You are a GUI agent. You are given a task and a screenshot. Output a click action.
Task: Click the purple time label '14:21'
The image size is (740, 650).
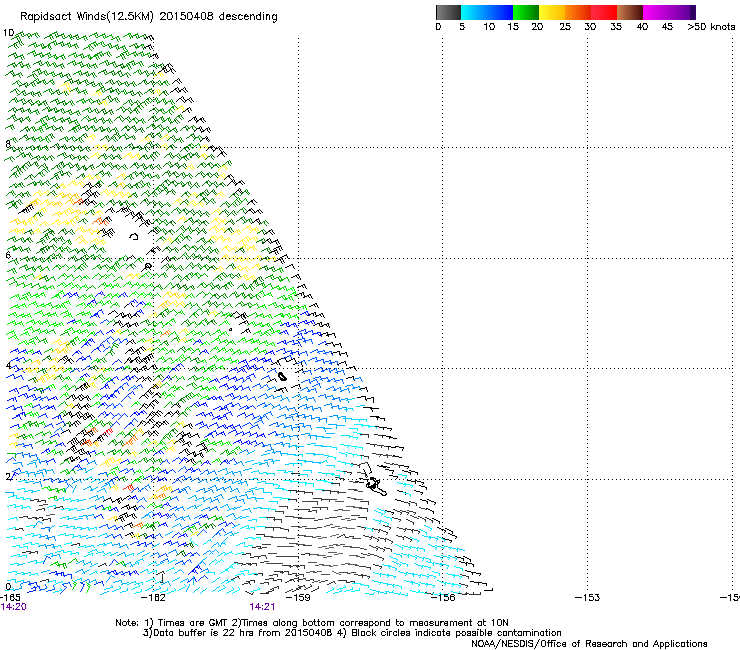pos(262,607)
